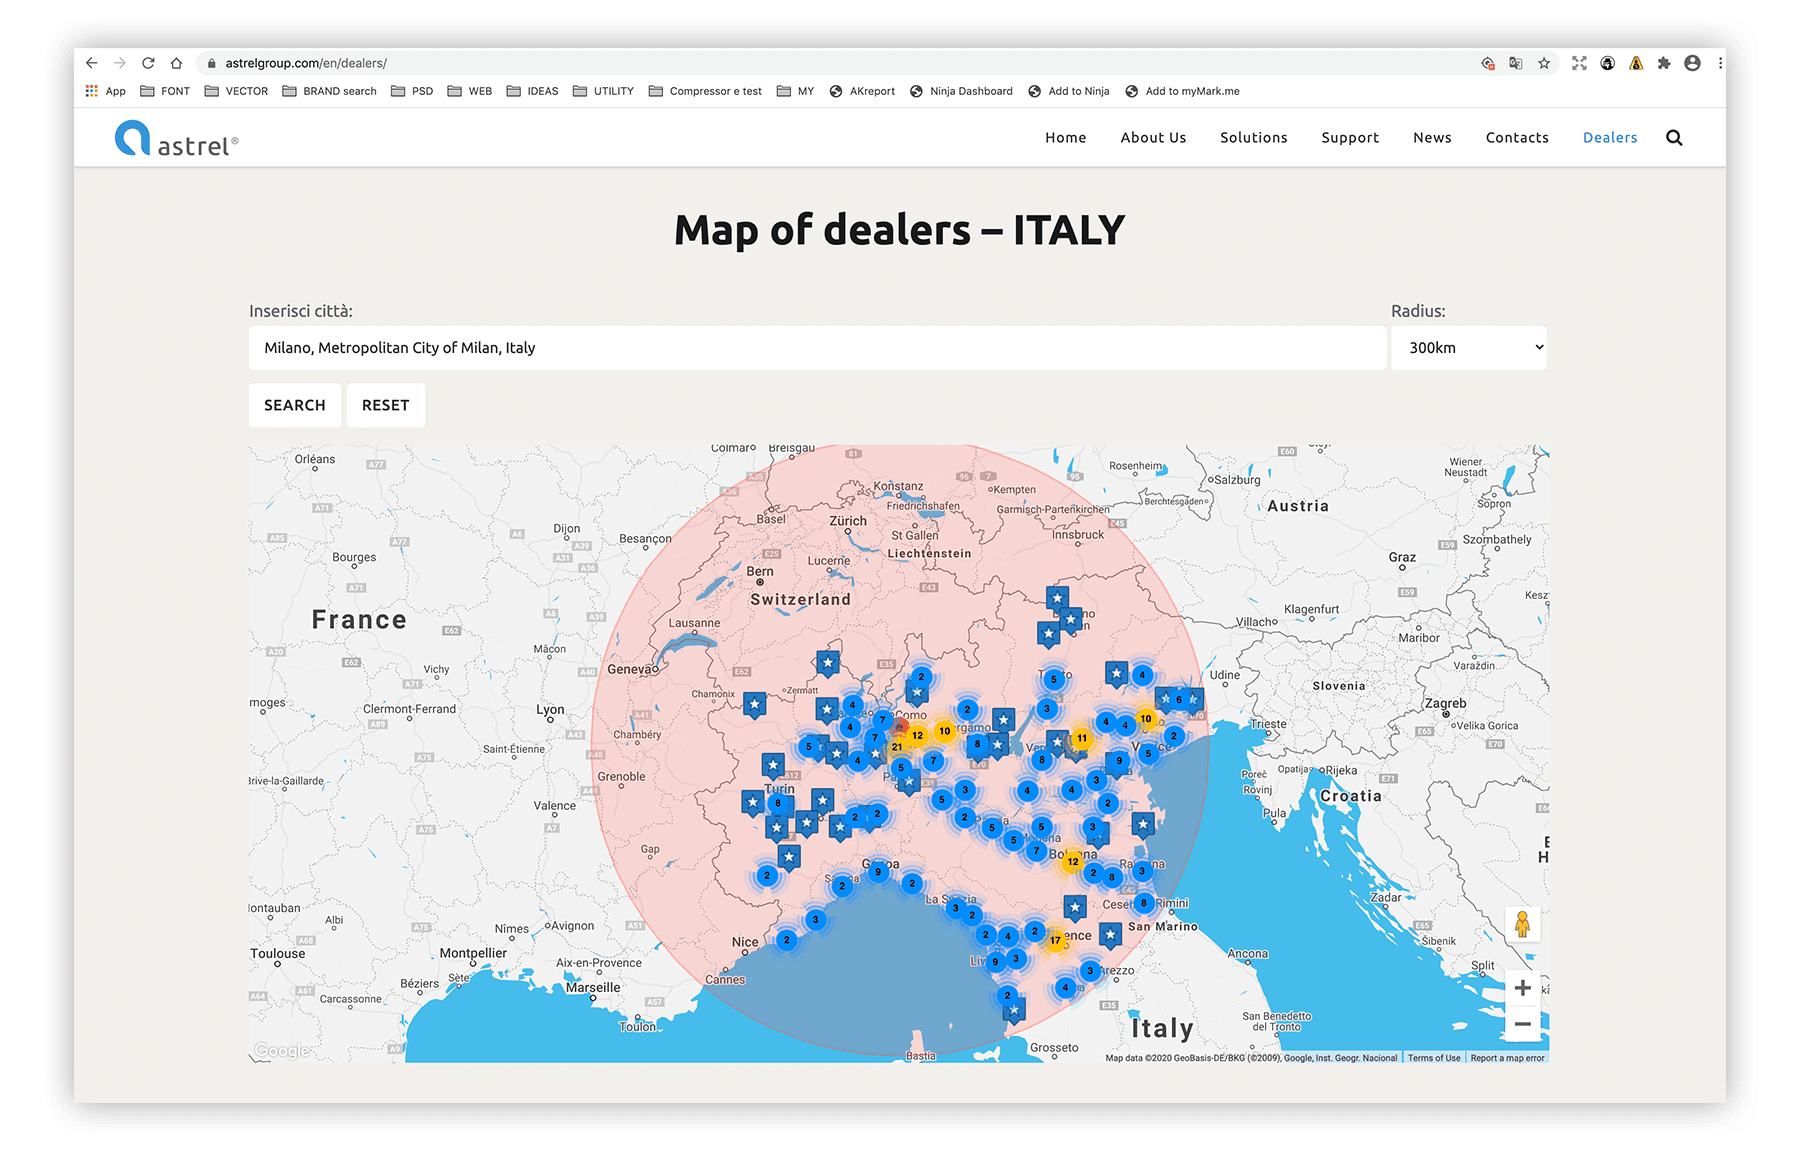Reload the page with refresh icon
The width and height of the screenshot is (1800, 1151).
(148, 63)
